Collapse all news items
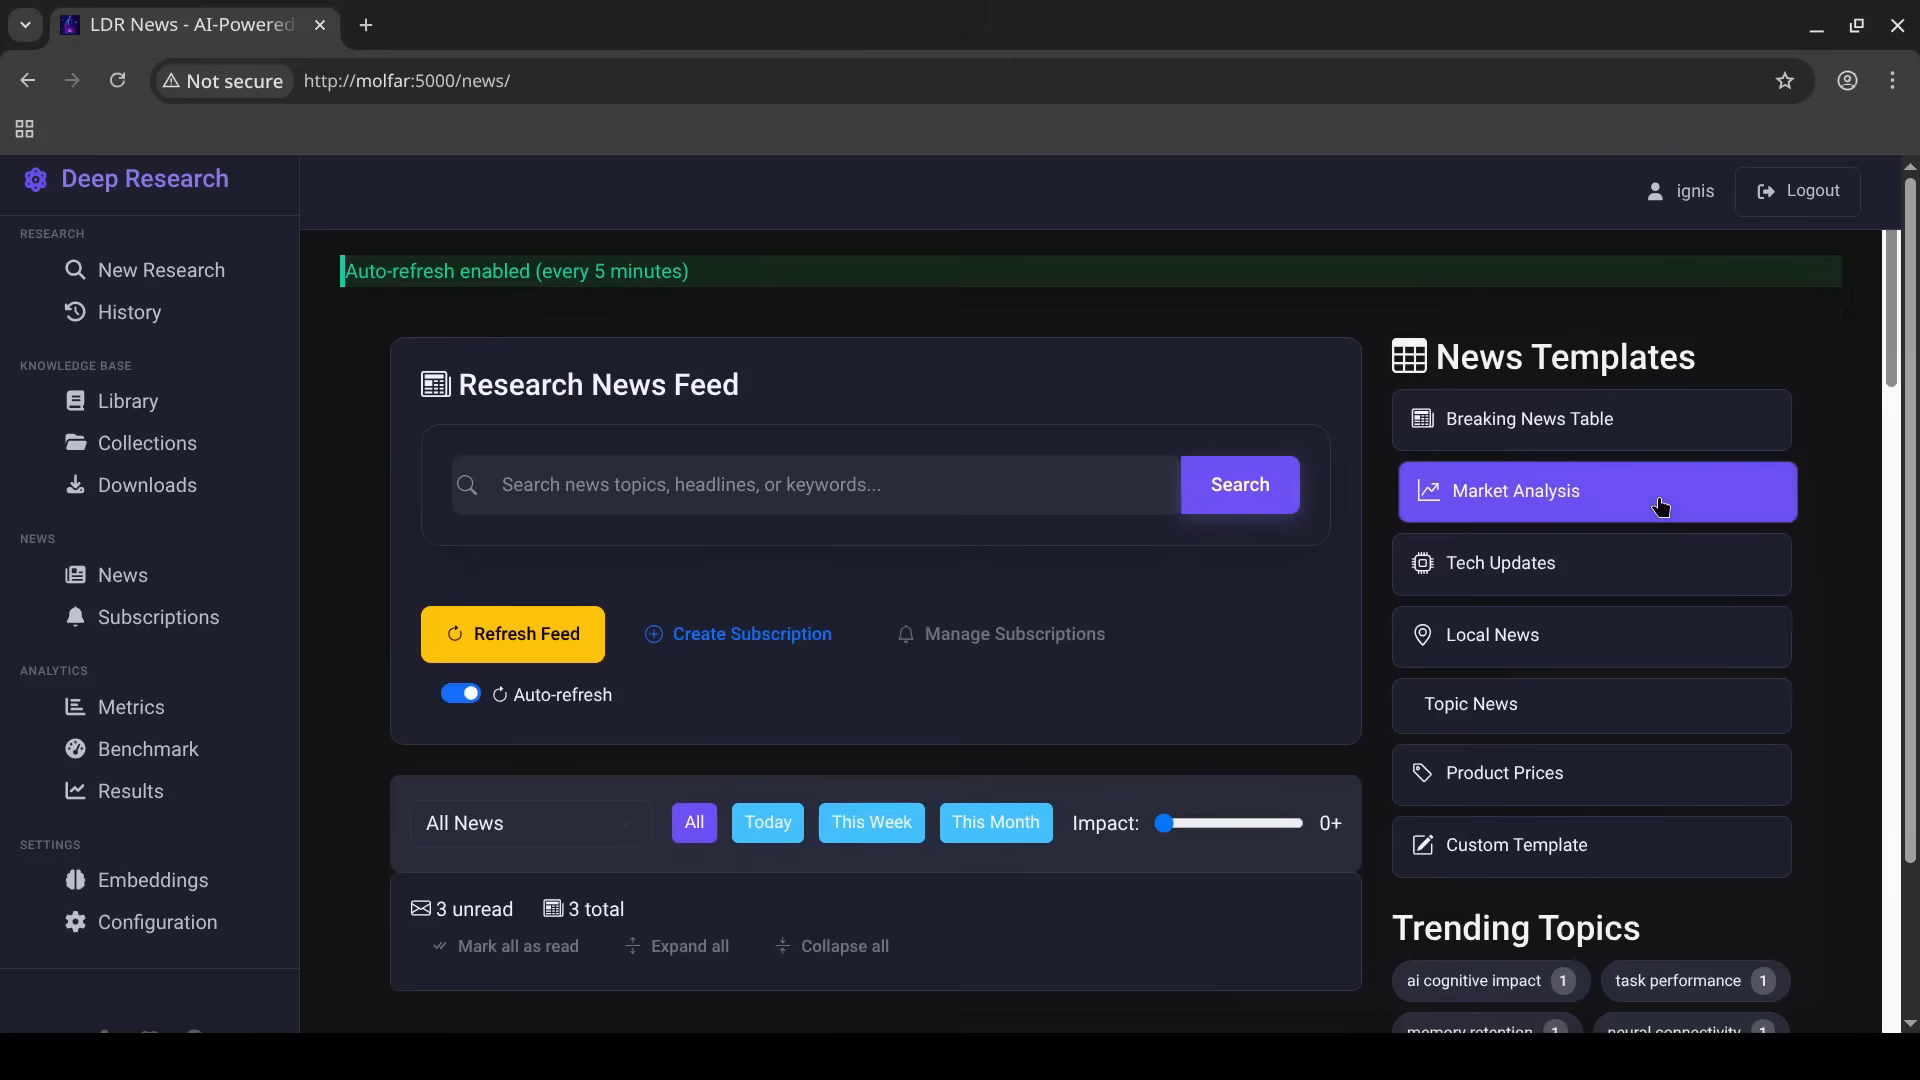The image size is (1920, 1080). tap(832, 946)
